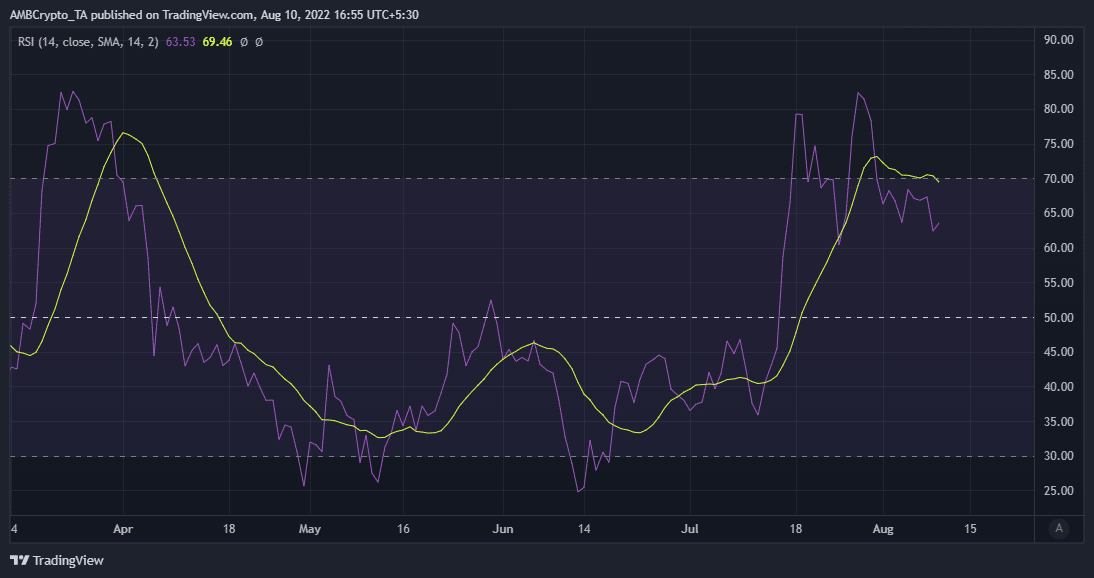Select the 'Jun' date on time axis
Viewport: 1094px width, 578px height.
click(x=504, y=527)
